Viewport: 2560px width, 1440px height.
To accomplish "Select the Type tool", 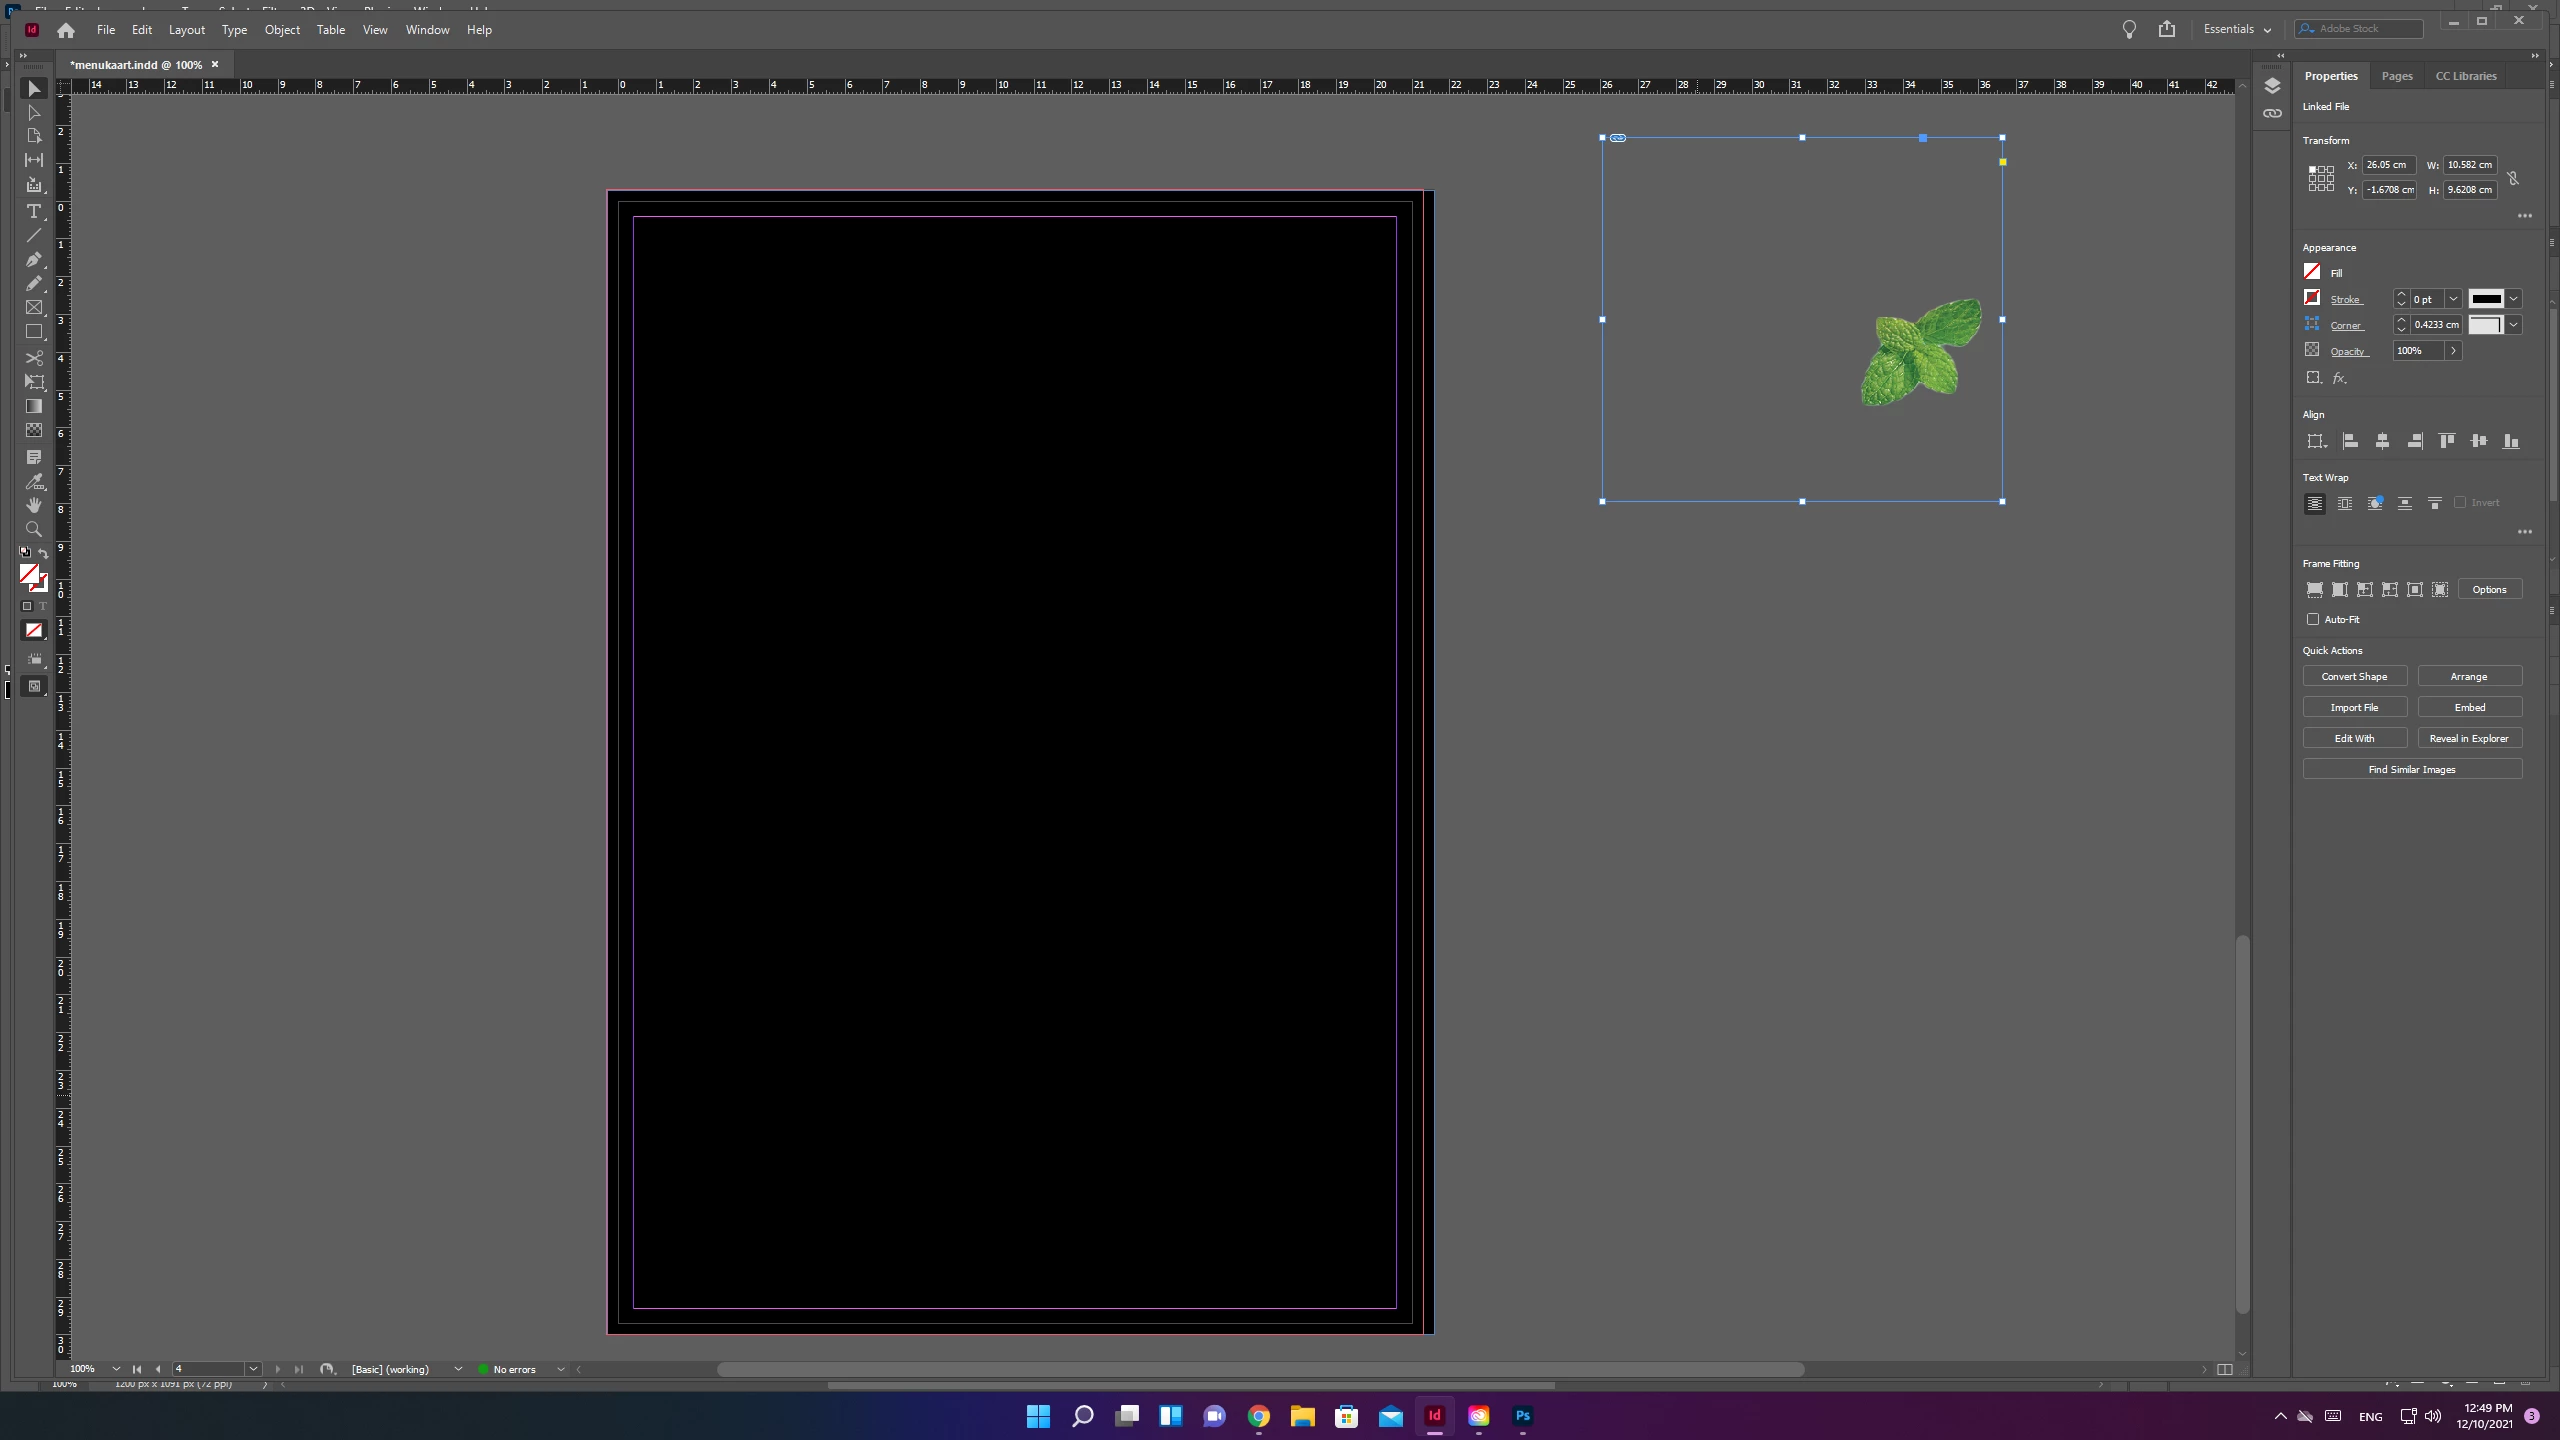I will click(x=33, y=211).
